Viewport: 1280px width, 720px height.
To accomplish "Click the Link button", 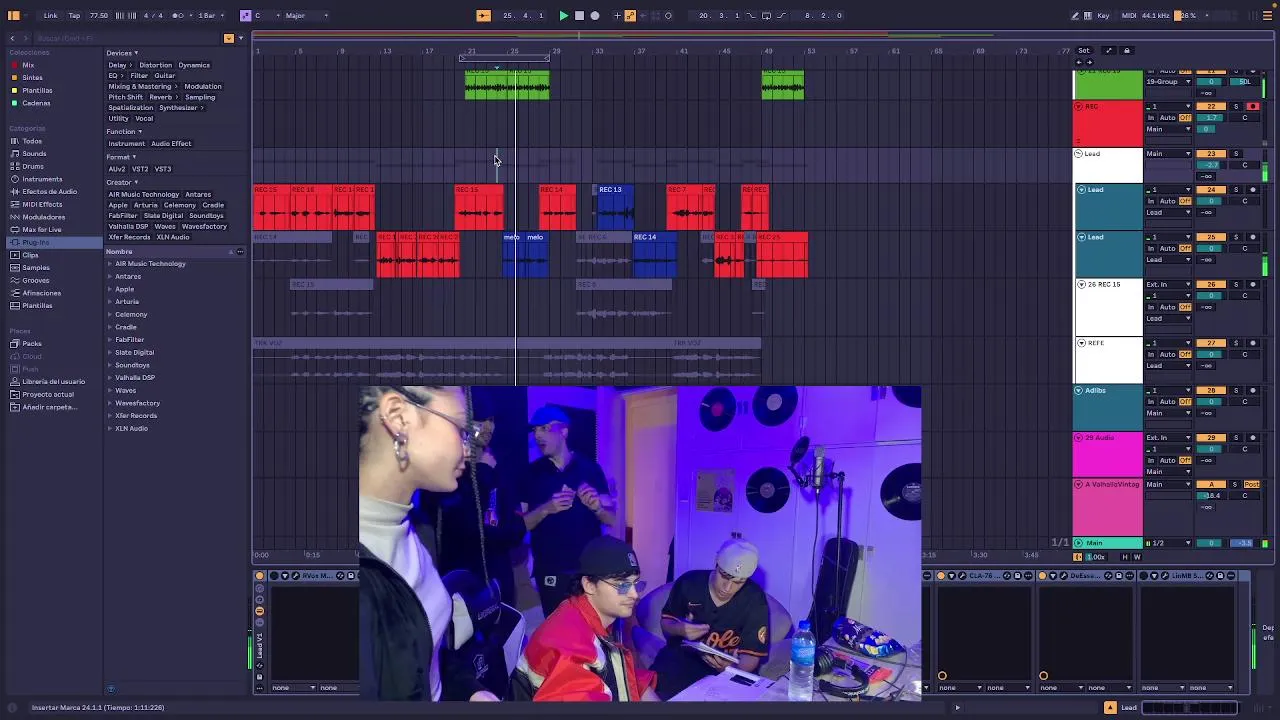I will click(x=50, y=15).
